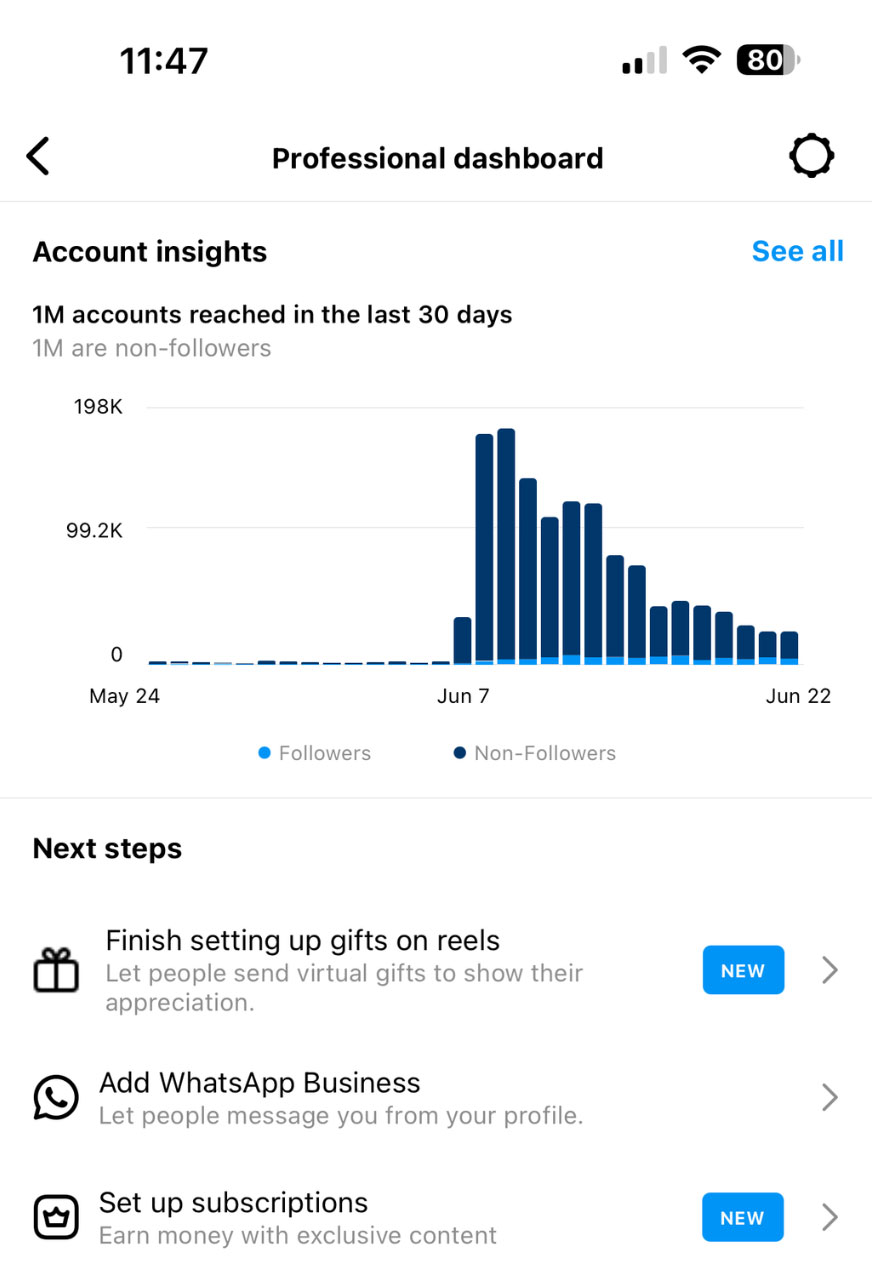The image size is (872, 1262).
Task: Tap the back arrow icon
Action: (x=38, y=157)
